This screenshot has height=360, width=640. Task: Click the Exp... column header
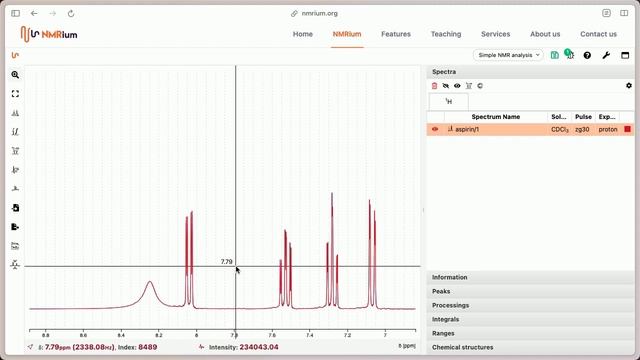tap(607, 117)
